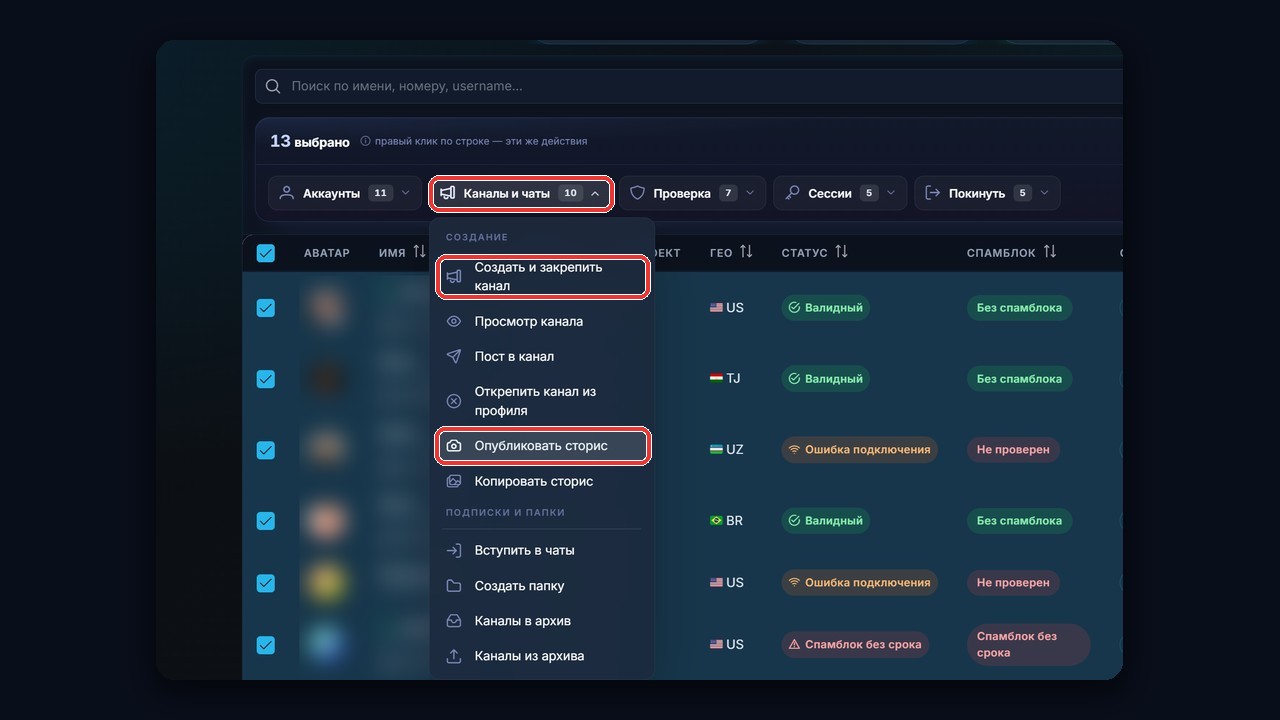Click the upload icon for Каналы из архива
This screenshot has height=720, width=1280.
[454, 657]
